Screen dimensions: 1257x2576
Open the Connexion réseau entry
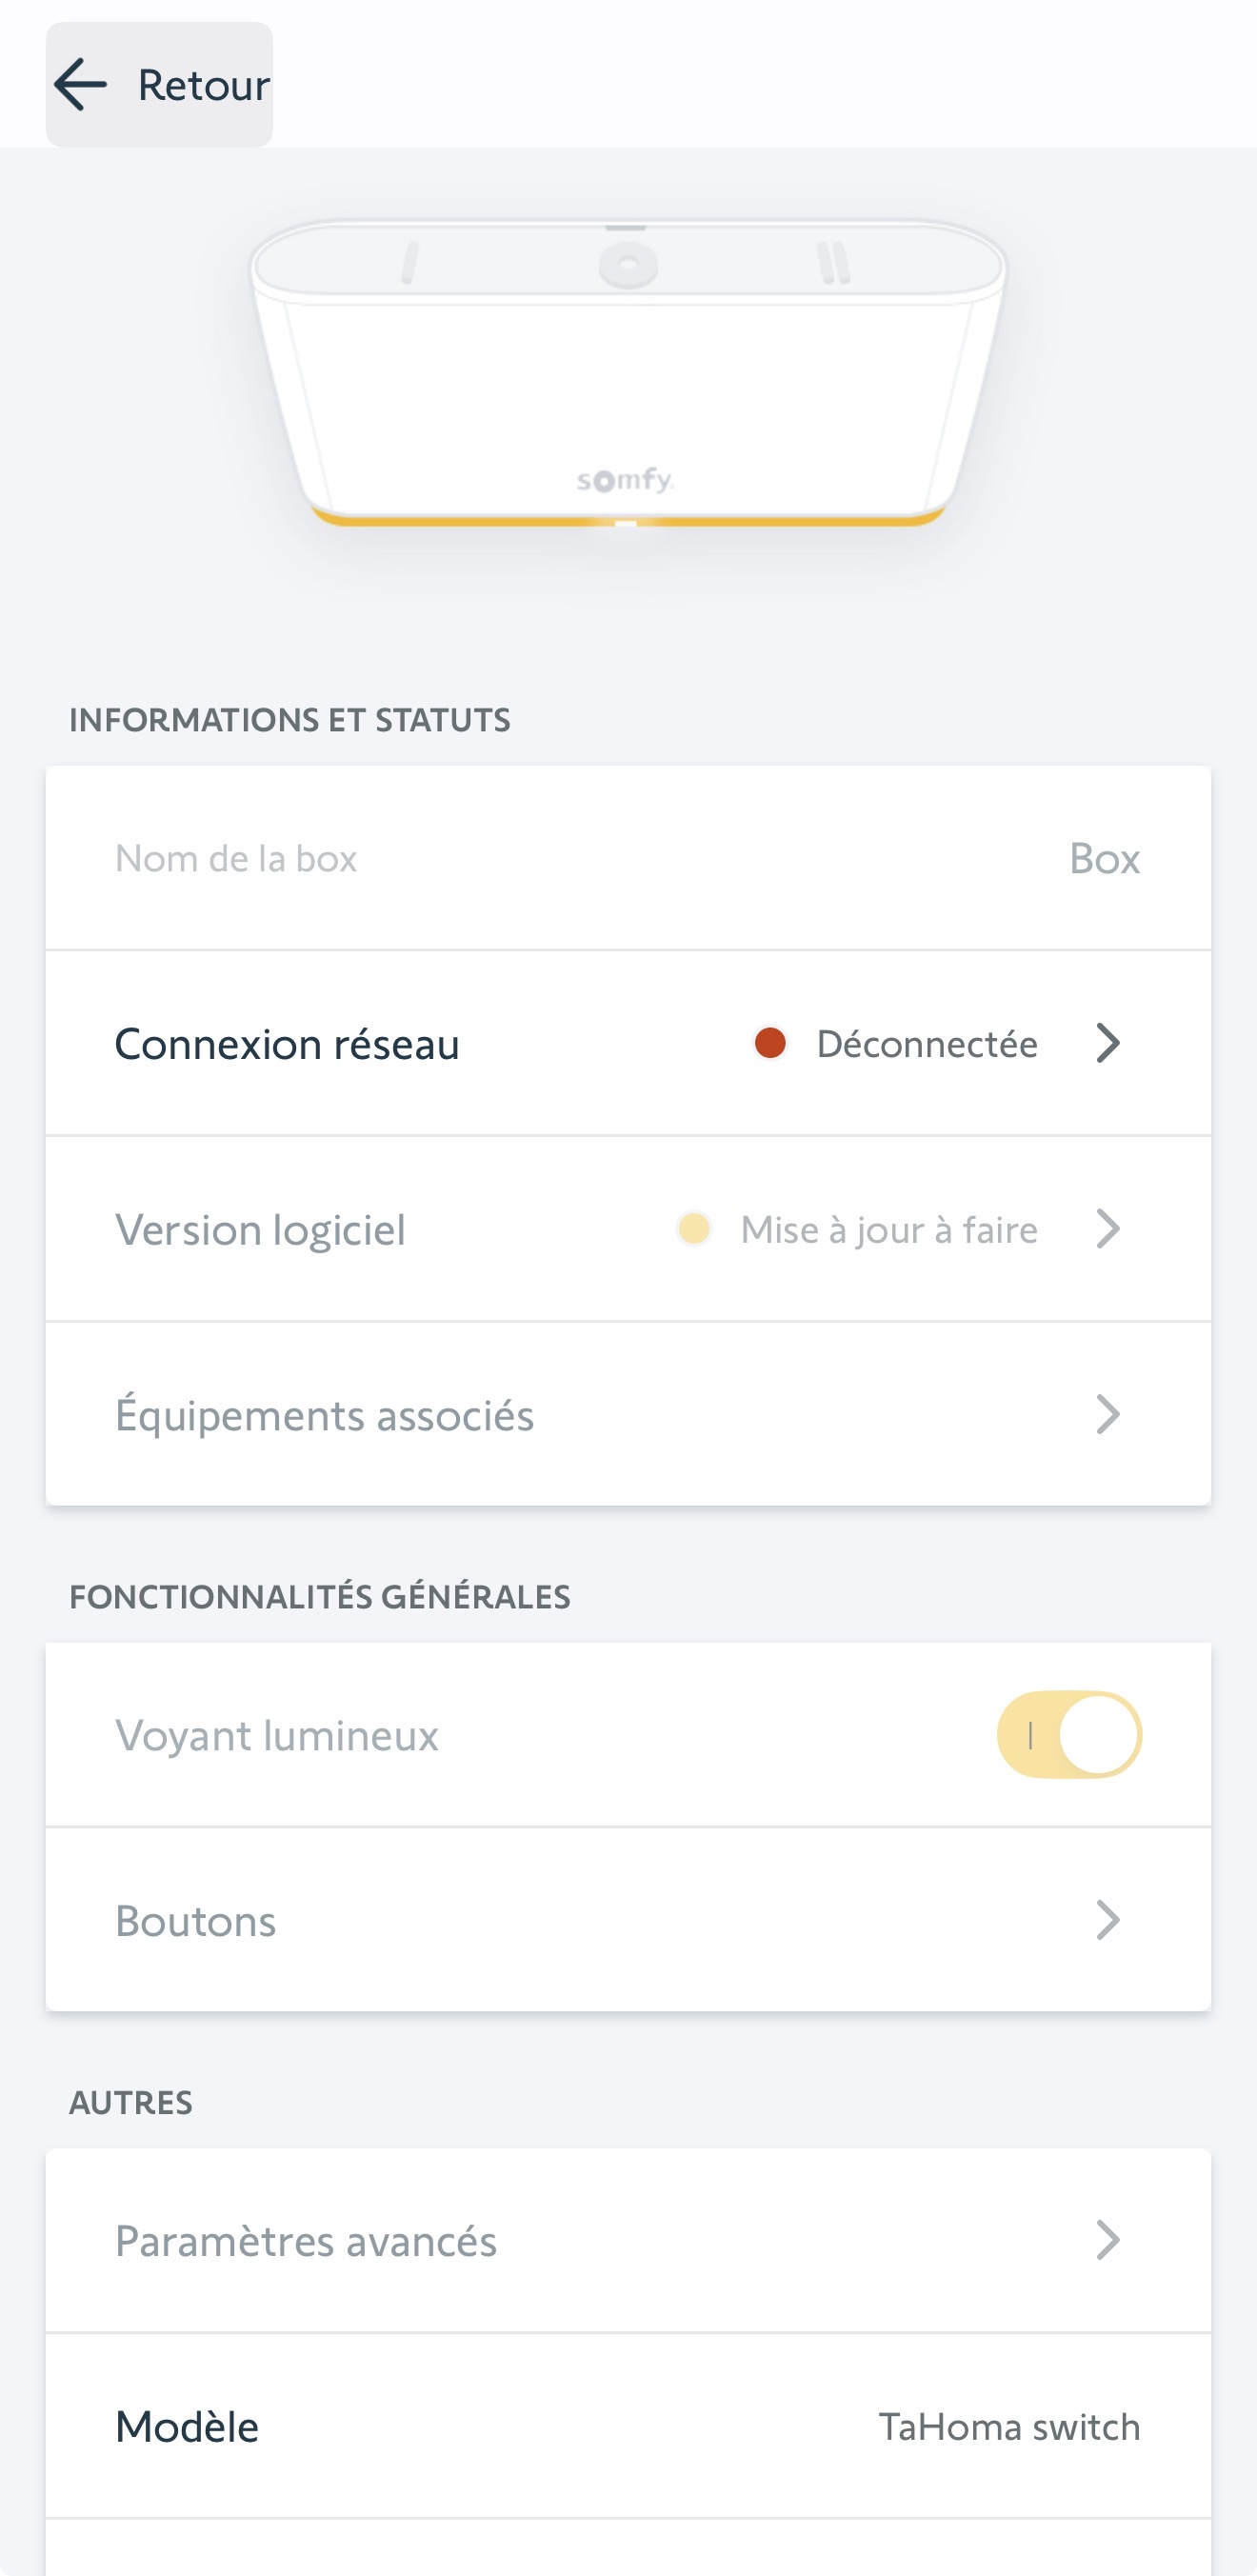click(x=288, y=1044)
